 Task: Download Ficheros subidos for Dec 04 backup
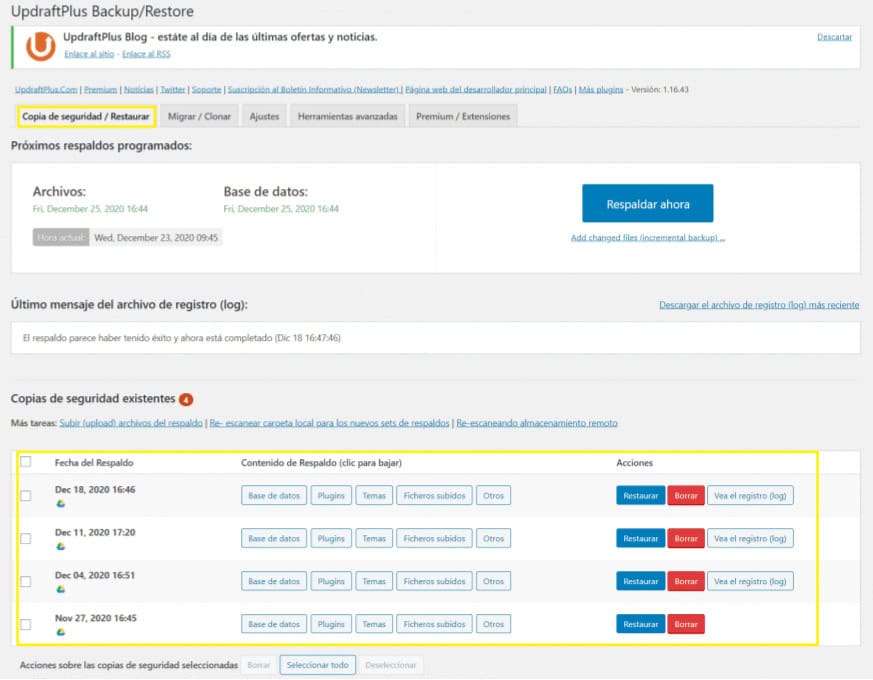click(434, 581)
